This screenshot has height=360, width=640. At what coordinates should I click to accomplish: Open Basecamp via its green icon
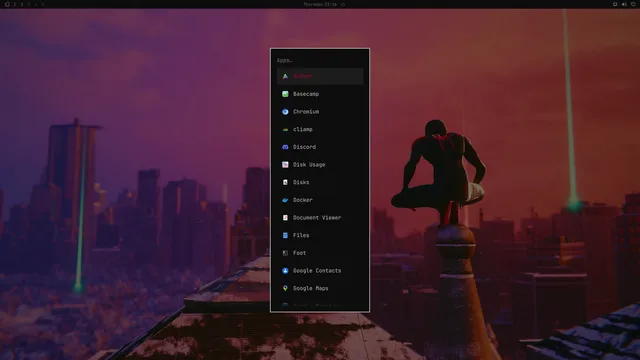pos(285,94)
